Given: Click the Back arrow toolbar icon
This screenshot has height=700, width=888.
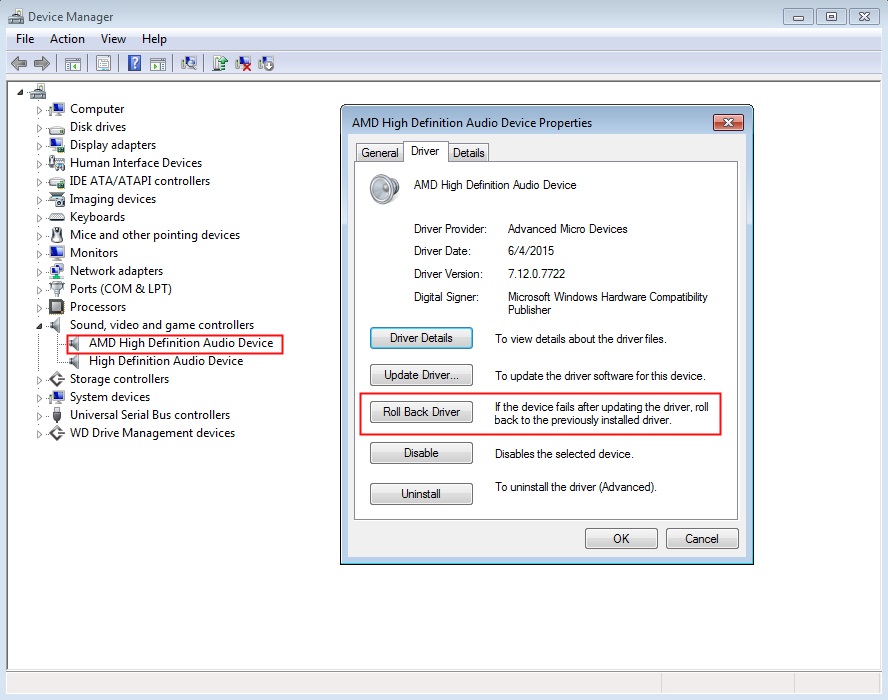Looking at the screenshot, I should point(19,63).
